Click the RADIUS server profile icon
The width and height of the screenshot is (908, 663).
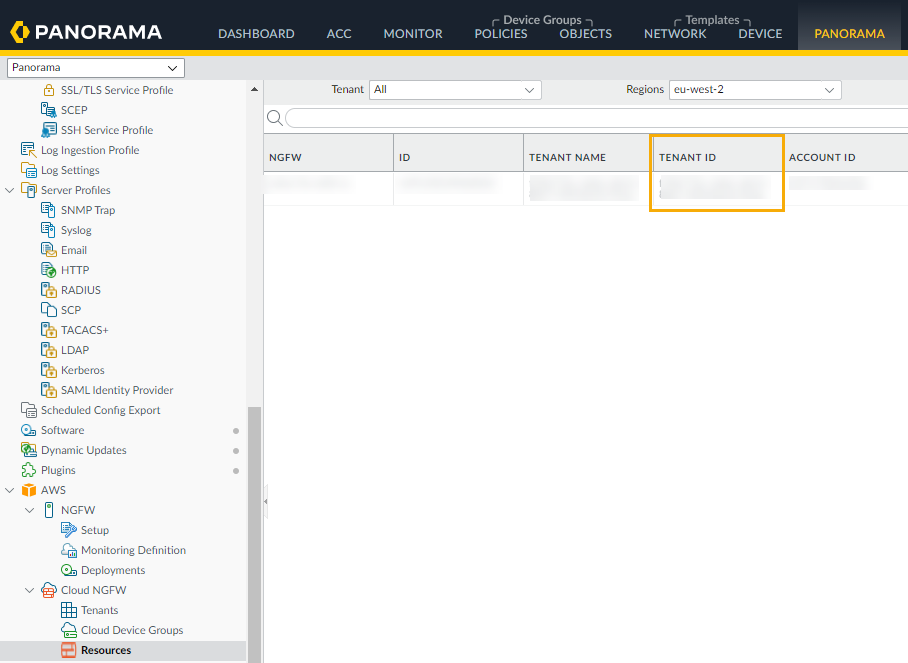[48, 290]
